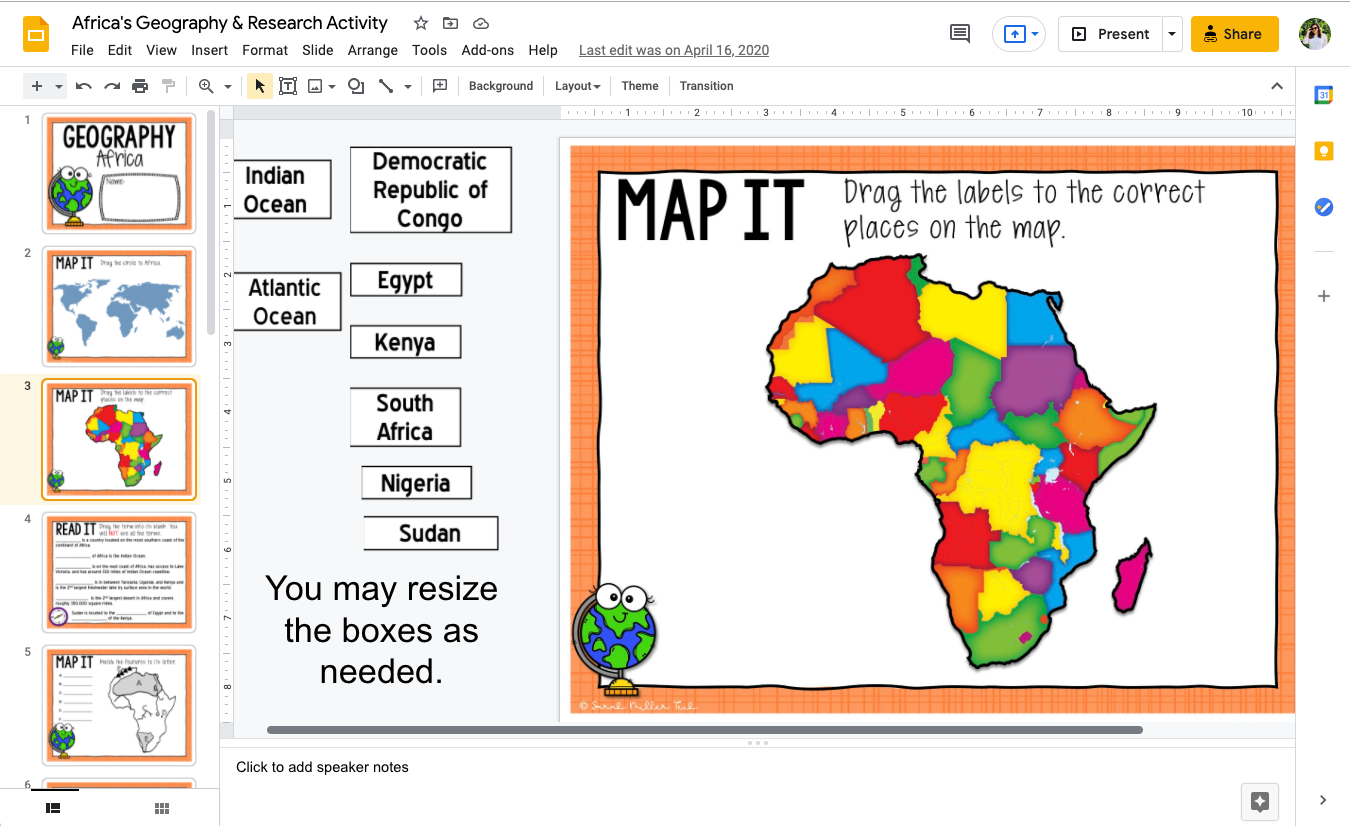Open the Arrange menu

pyautogui.click(x=372, y=50)
